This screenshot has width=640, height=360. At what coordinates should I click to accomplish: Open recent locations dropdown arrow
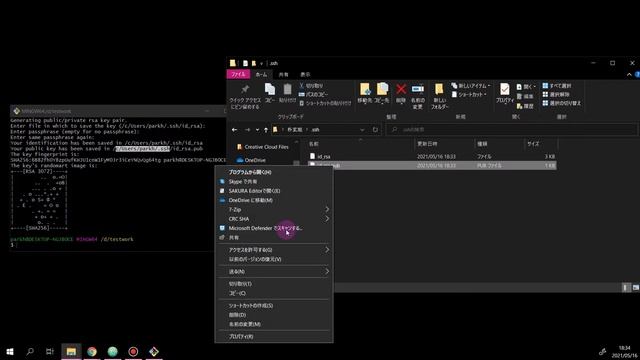coord(257,130)
